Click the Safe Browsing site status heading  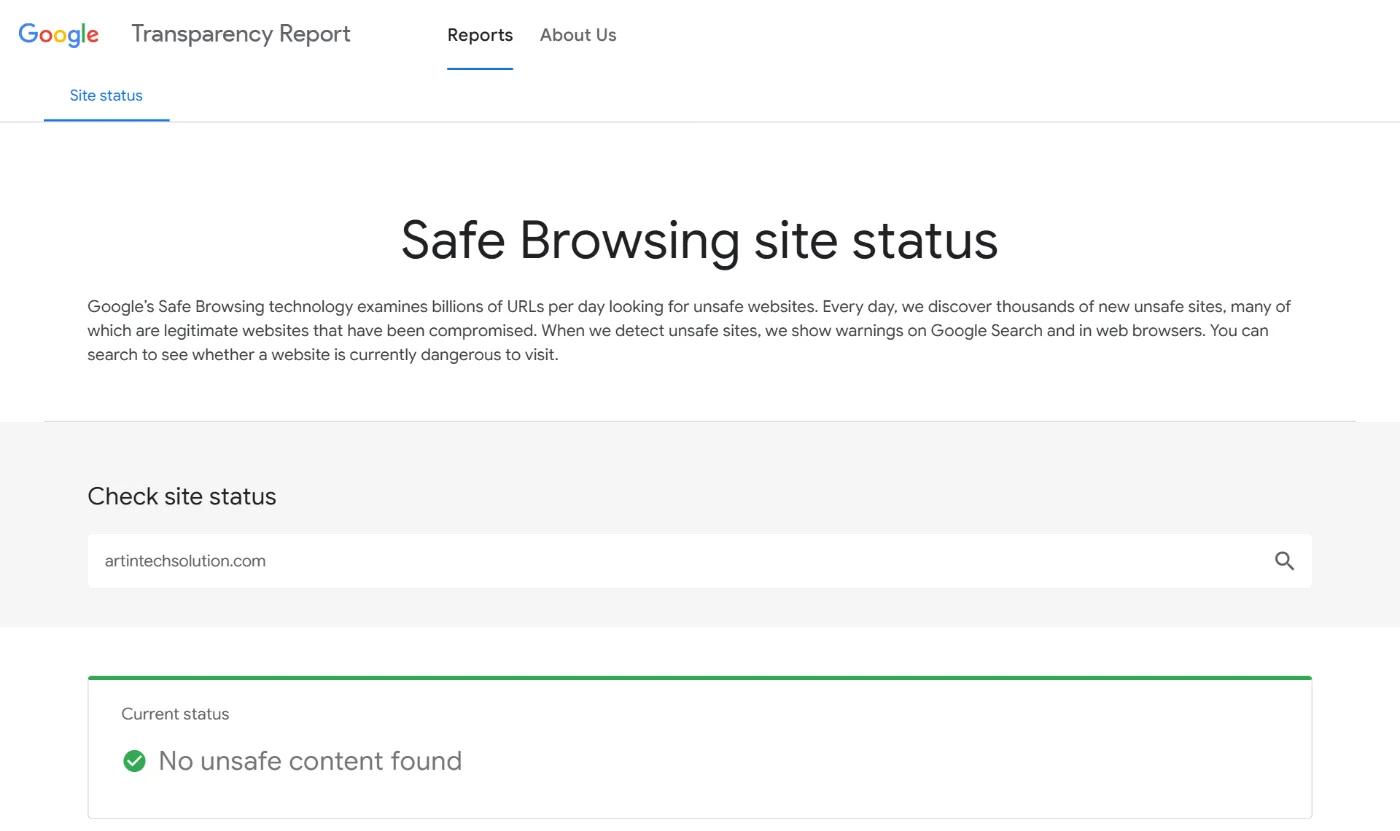700,240
